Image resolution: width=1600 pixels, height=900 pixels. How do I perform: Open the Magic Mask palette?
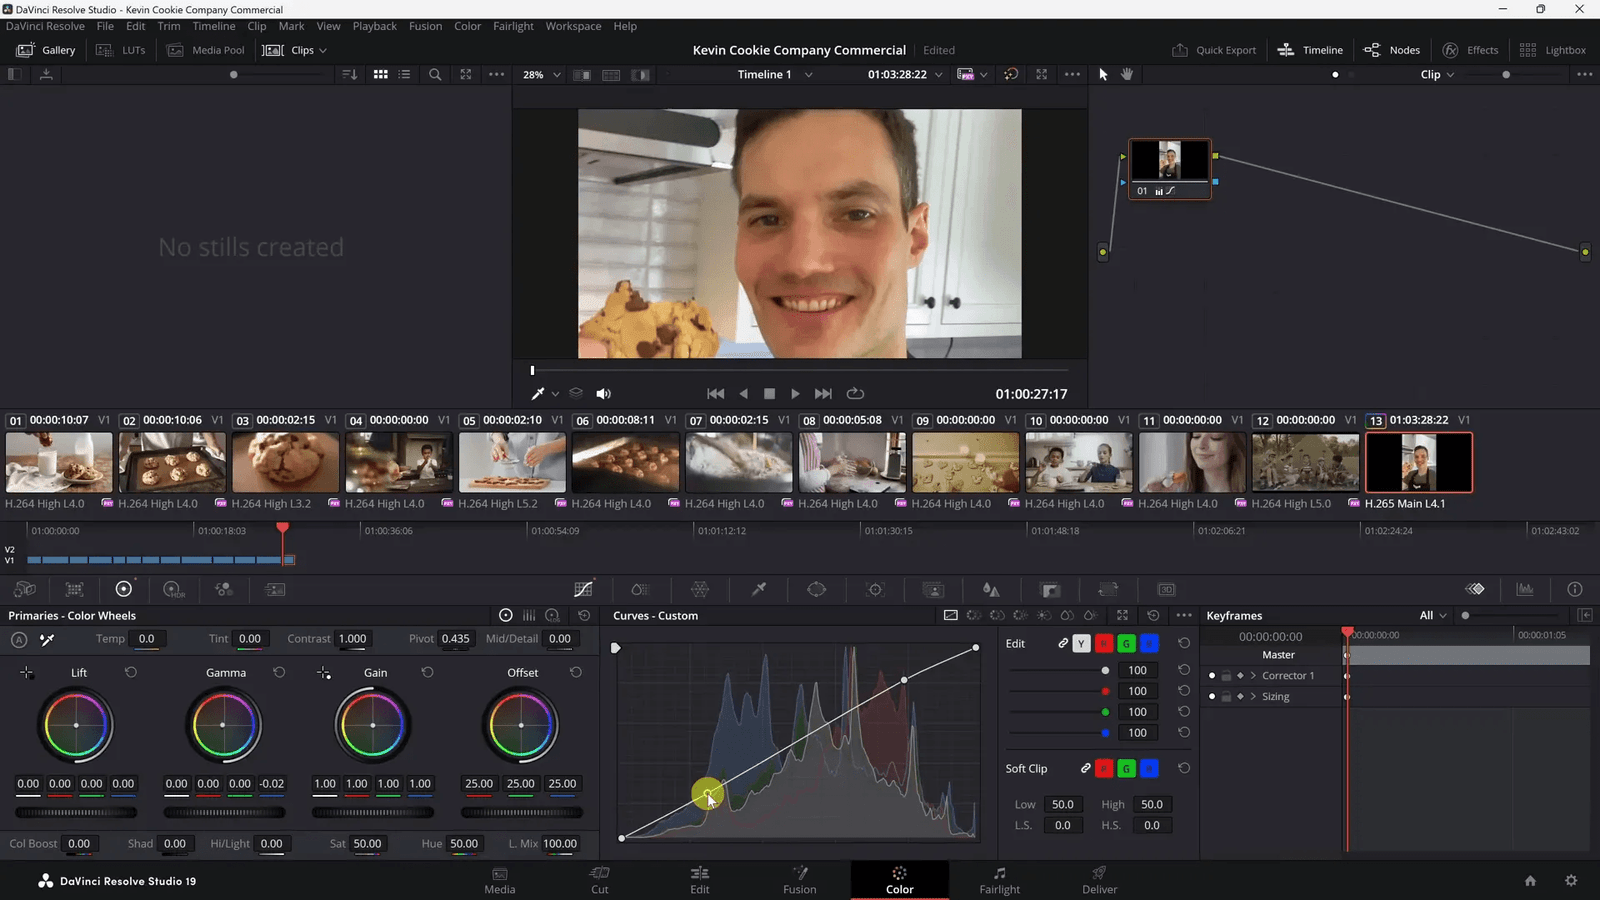pyautogui.click(x=933, y=590)
